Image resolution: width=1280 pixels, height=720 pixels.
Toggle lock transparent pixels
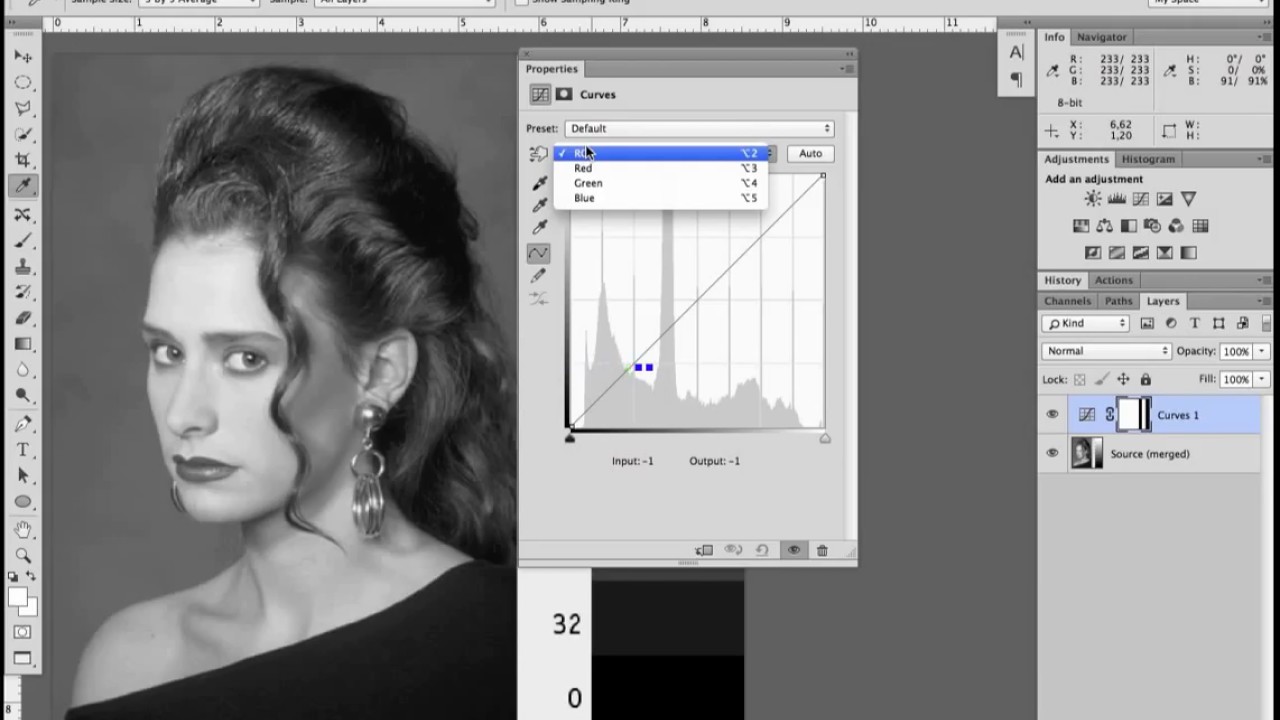[x=1079, y=380]
